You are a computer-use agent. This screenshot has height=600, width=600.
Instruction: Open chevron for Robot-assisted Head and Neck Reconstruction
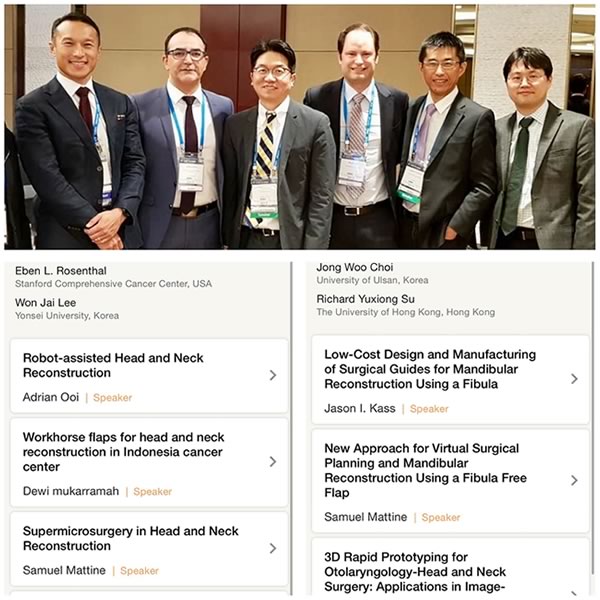click(273, 375)
